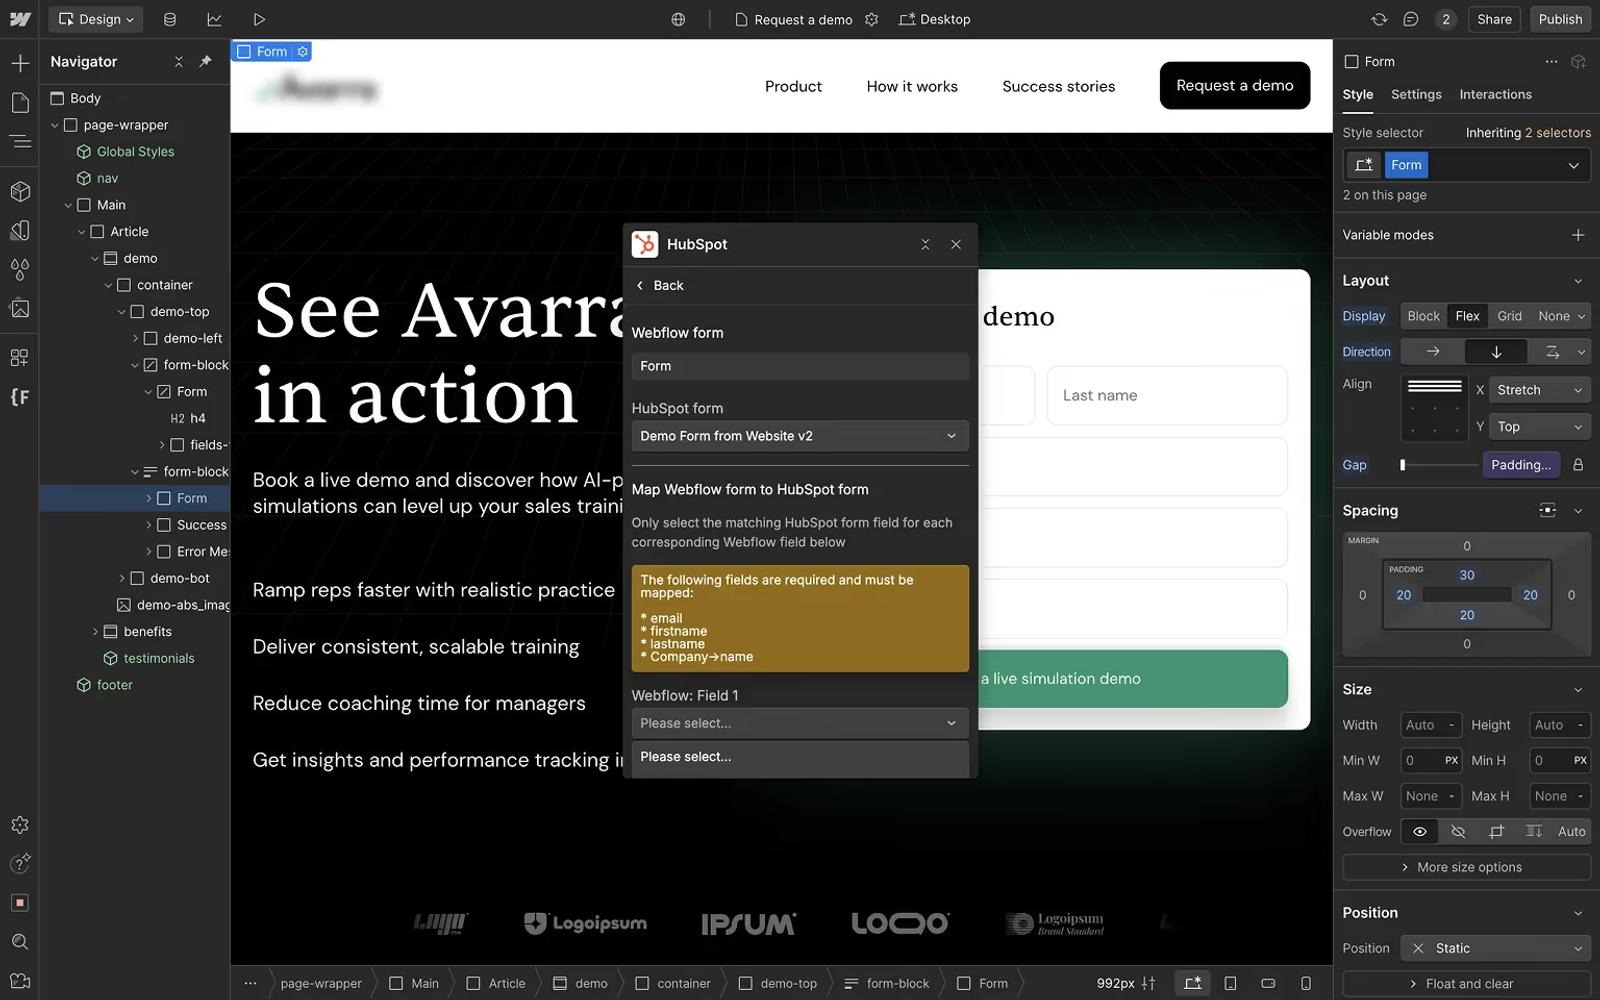
Task: Click the Preview play icon
Action: pos(259,19)
